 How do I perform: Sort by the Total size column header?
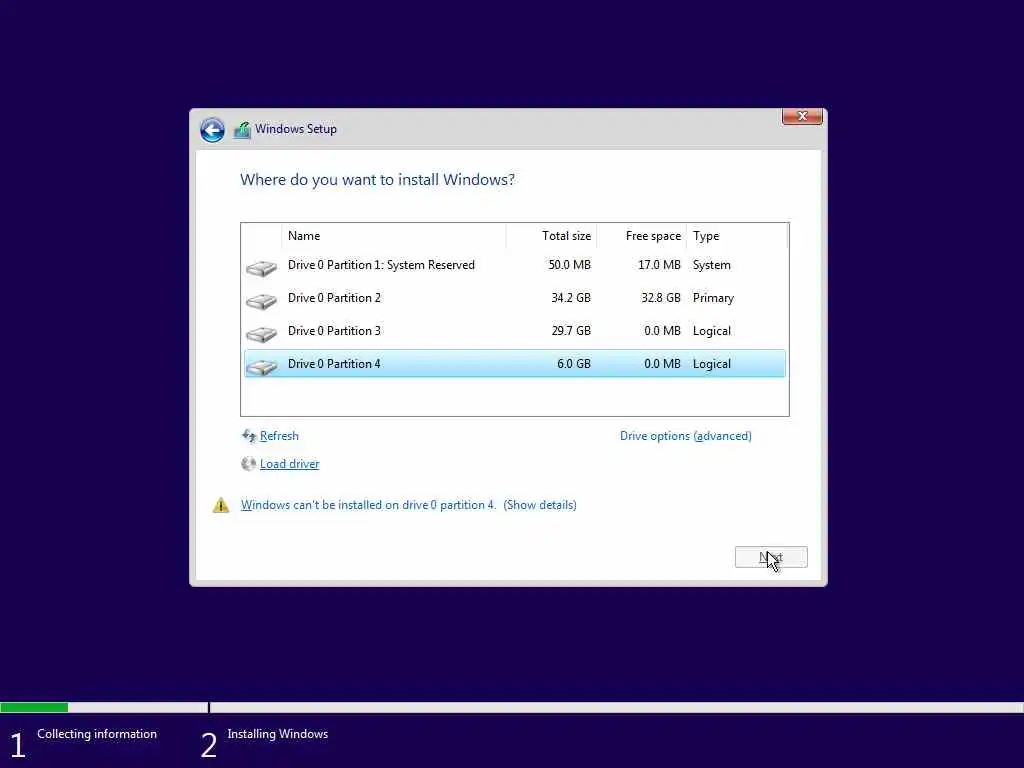pos(551,236)
